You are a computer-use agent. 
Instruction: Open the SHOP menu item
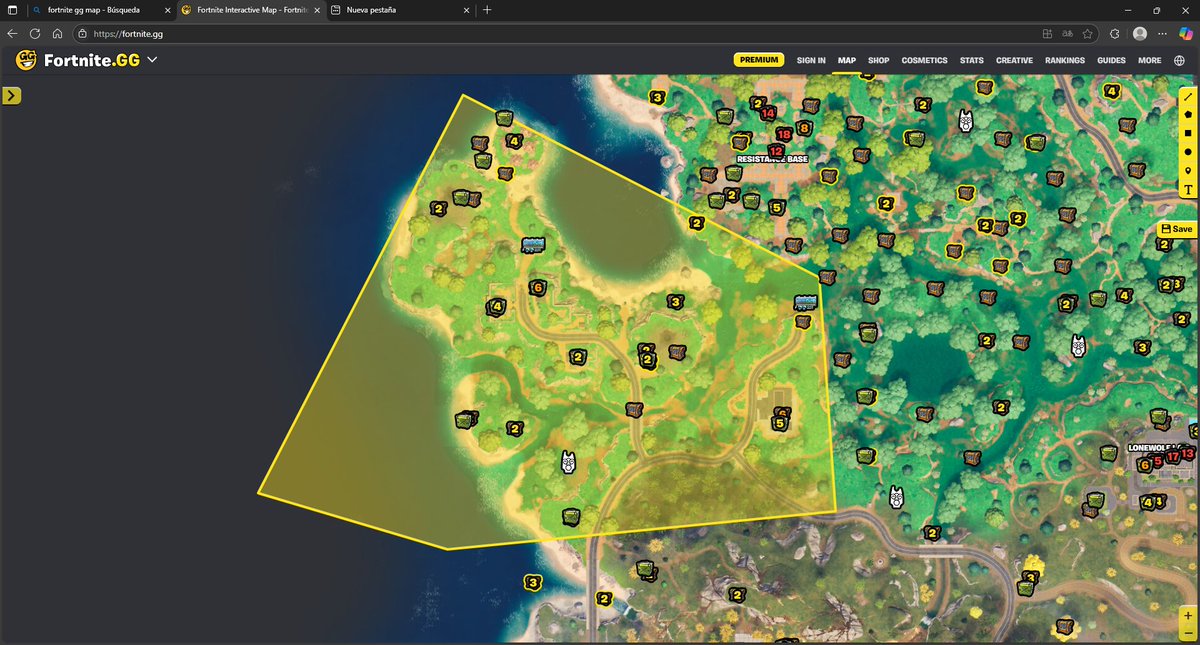tap(878, 60)
